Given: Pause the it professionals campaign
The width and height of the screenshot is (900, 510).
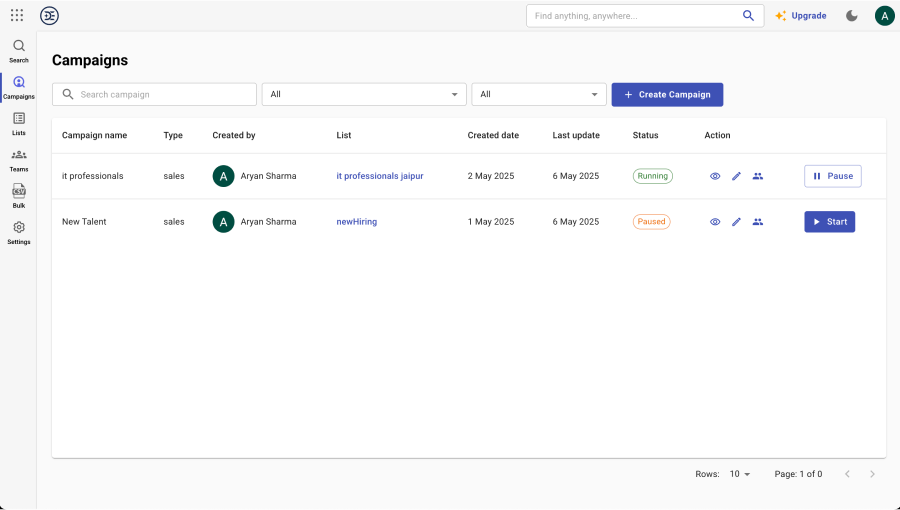Looking at the screenshot, I should (x=832, y=176).
